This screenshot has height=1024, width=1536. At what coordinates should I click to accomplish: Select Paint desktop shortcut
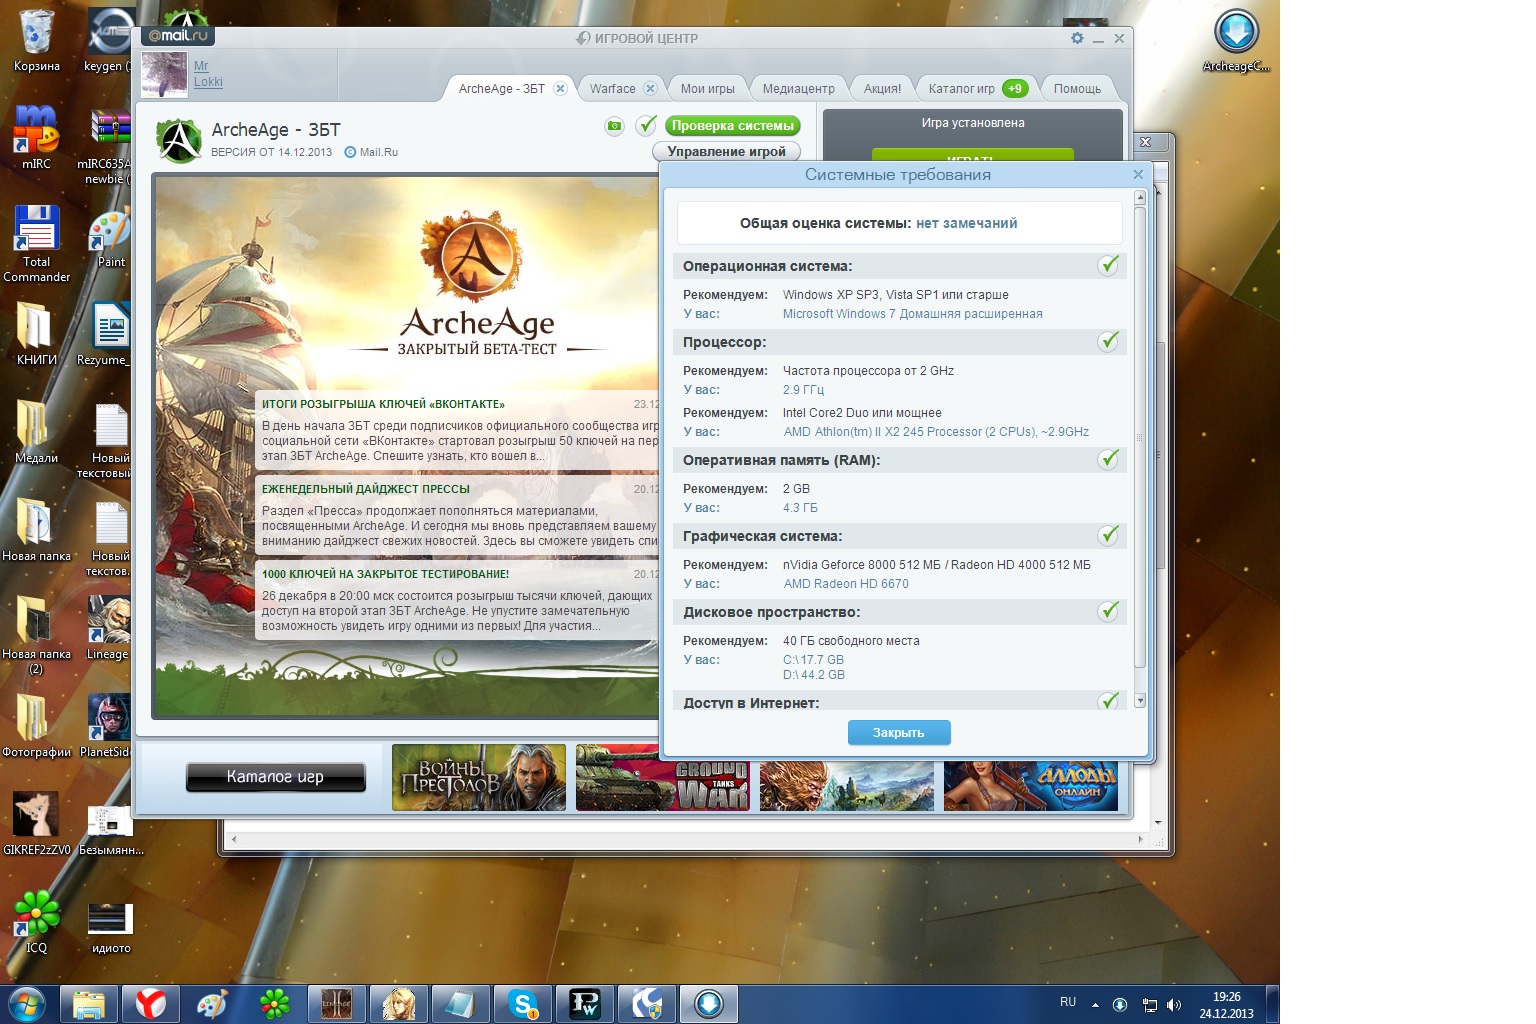pyautogui.click(x=110, y=238)
